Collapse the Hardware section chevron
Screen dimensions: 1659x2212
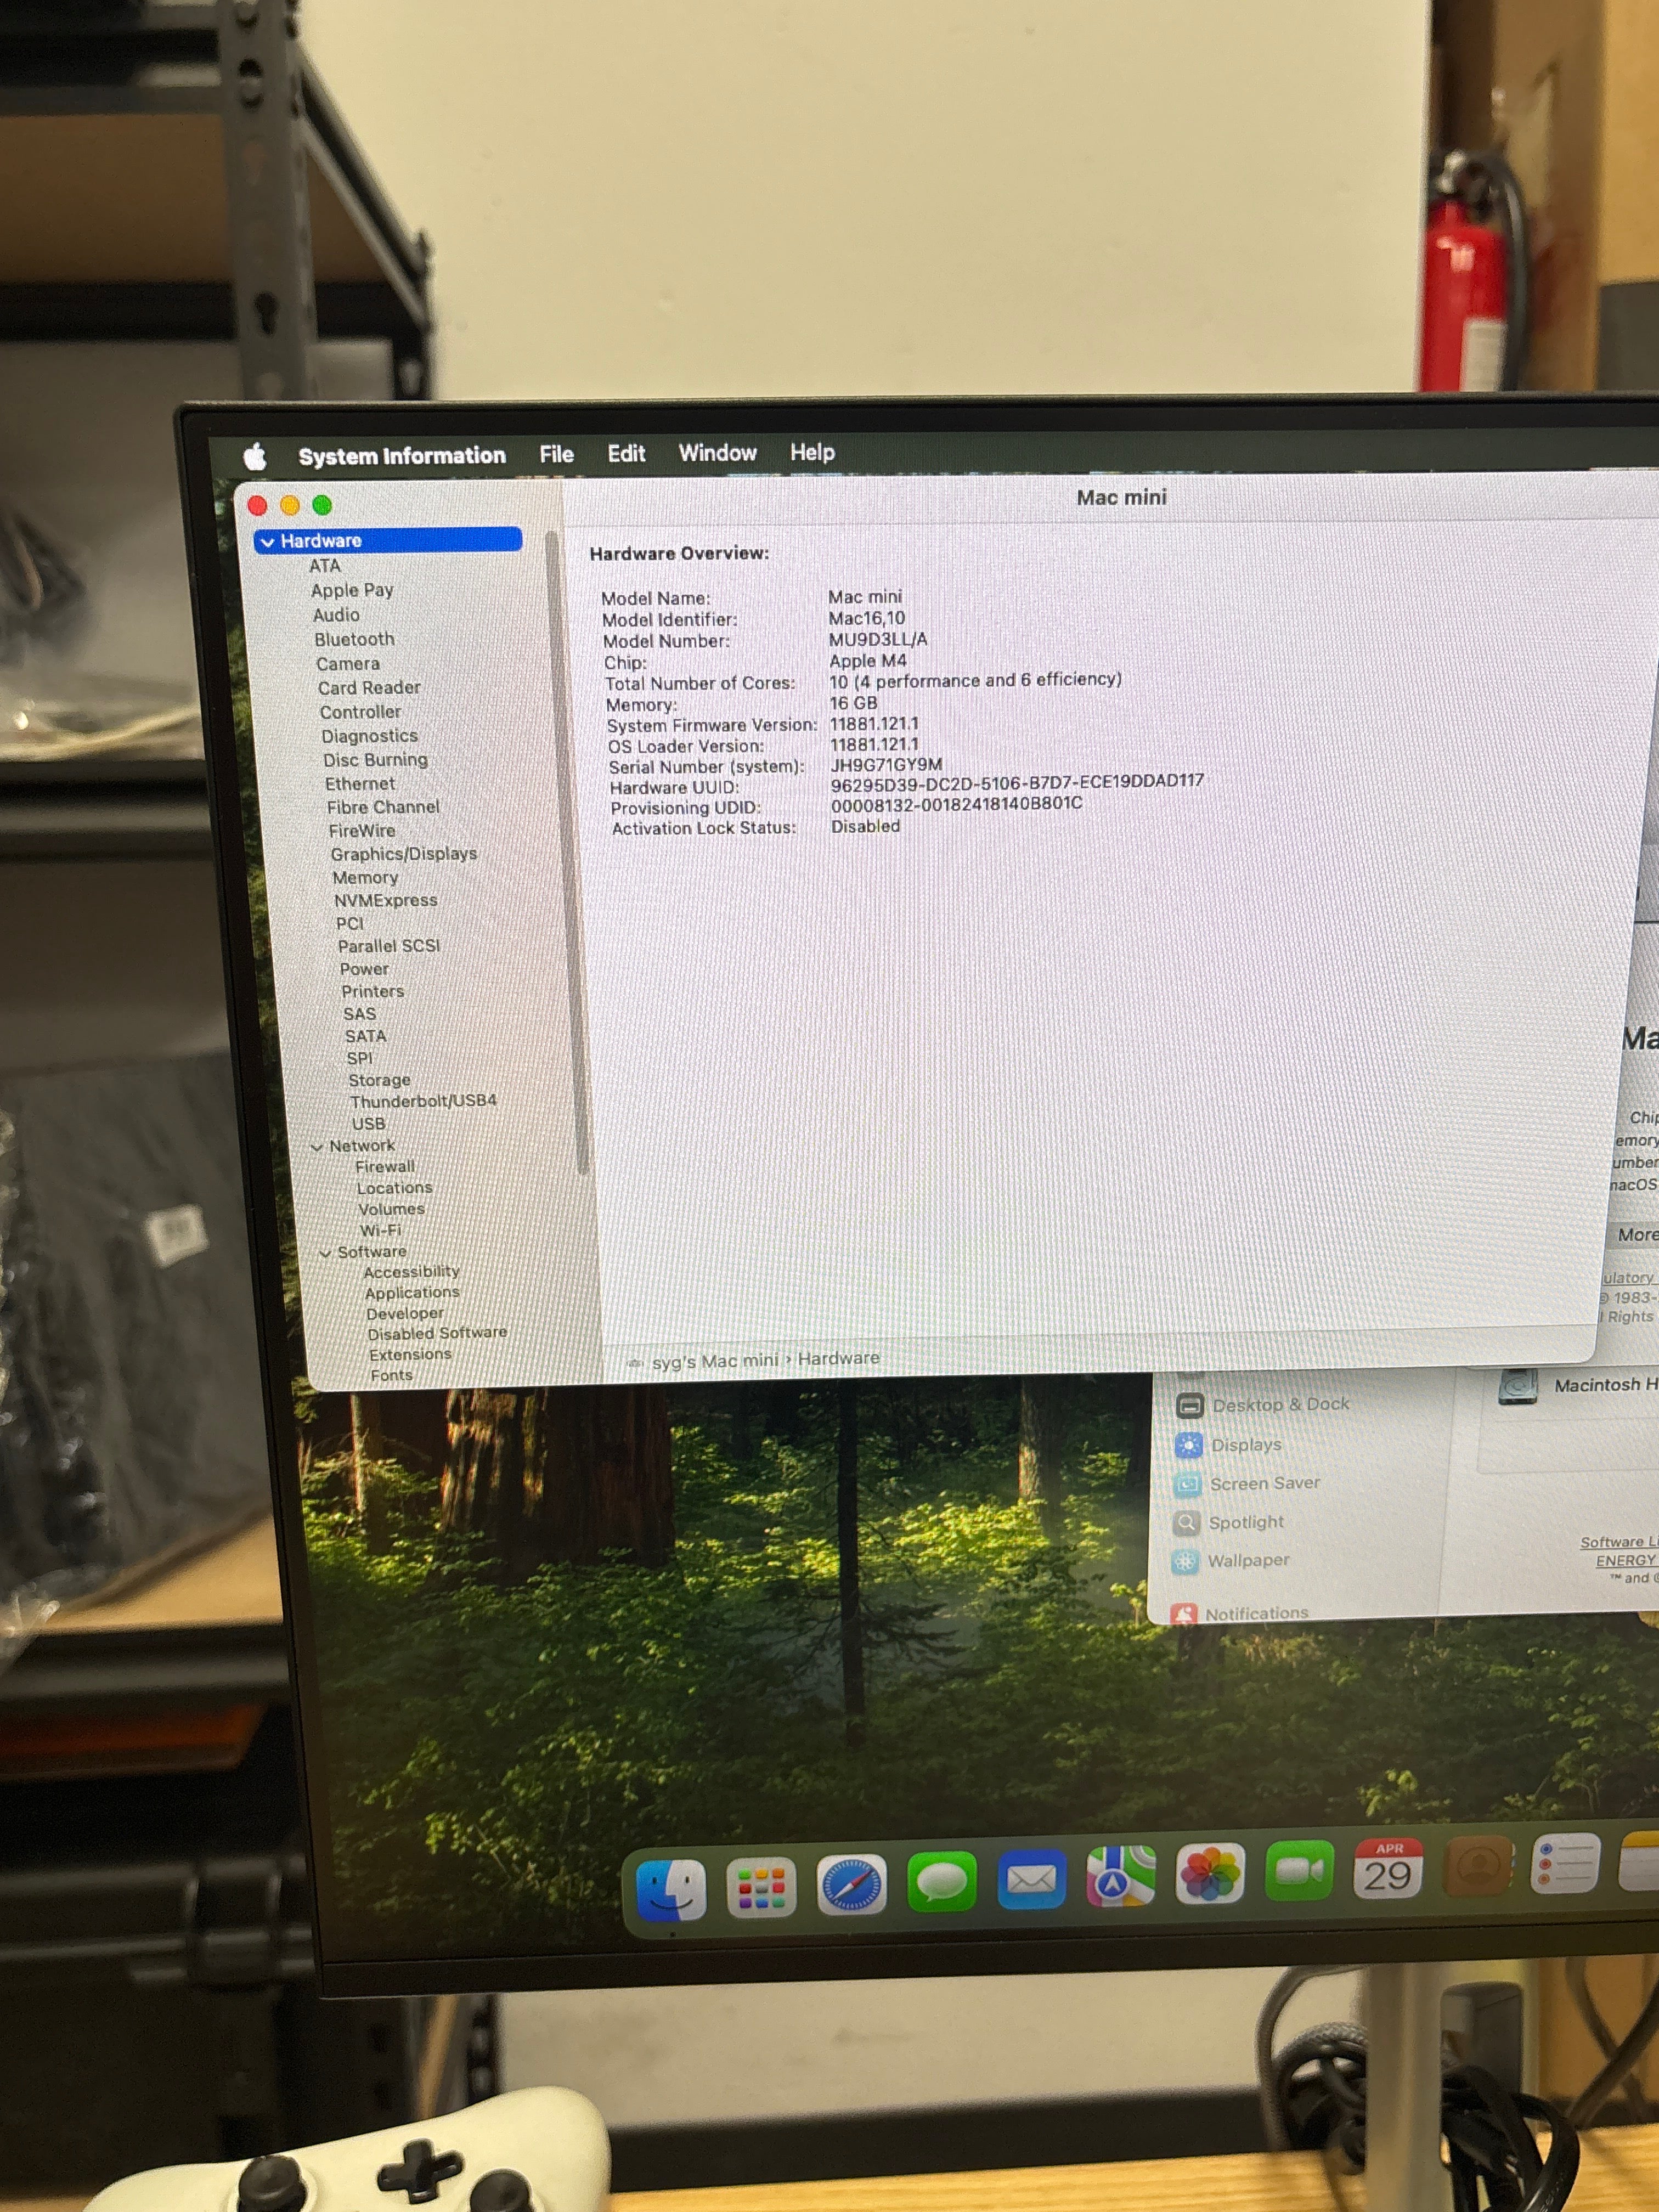pyautogui.click(x=267, y=542)
